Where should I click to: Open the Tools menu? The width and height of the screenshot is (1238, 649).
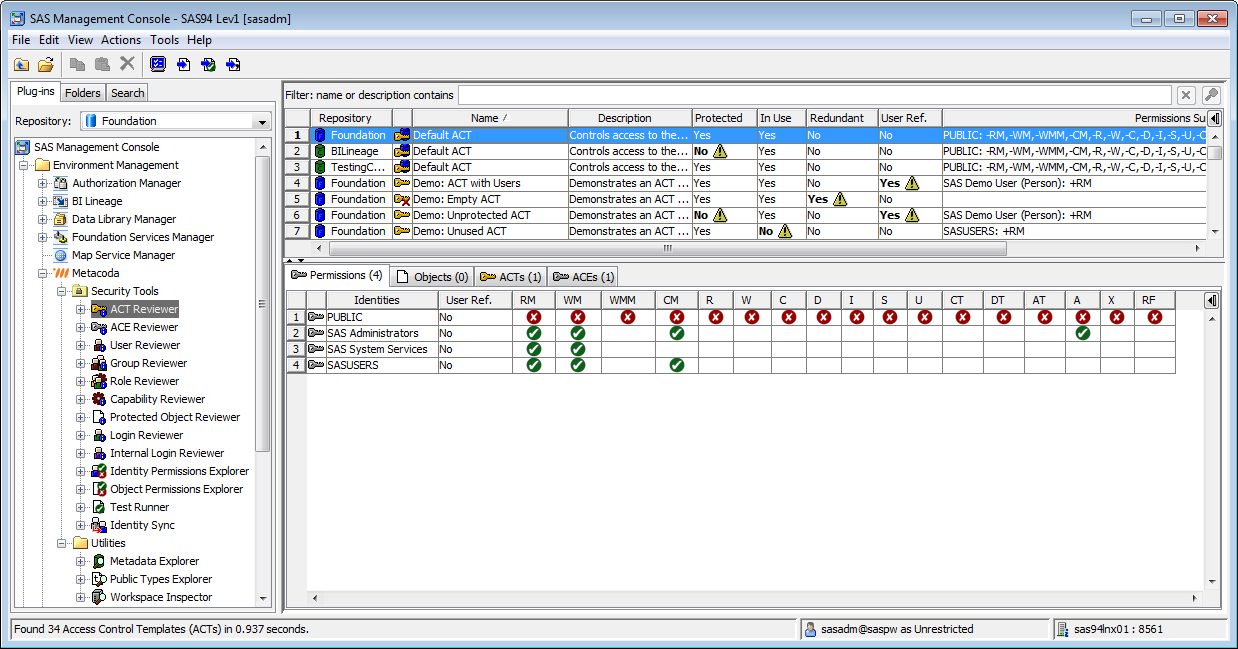(x=164, y=40)
